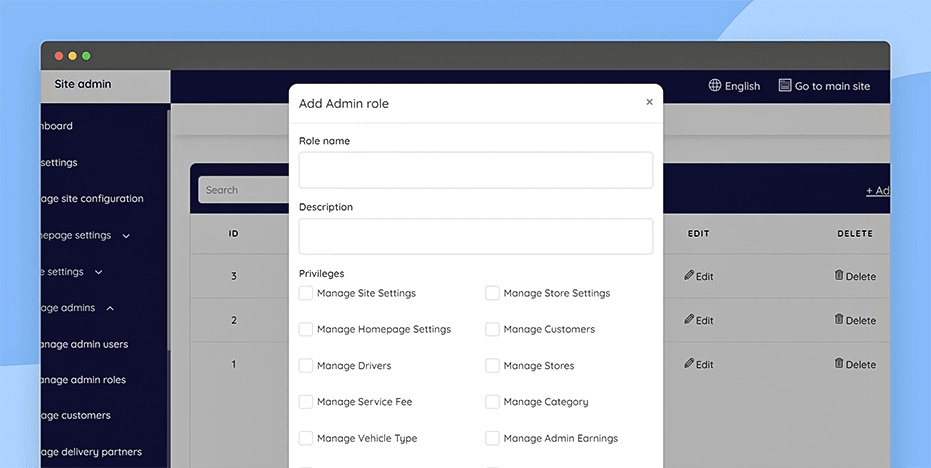
Task: Click the EDIT column header
Action: click(698, 233)
